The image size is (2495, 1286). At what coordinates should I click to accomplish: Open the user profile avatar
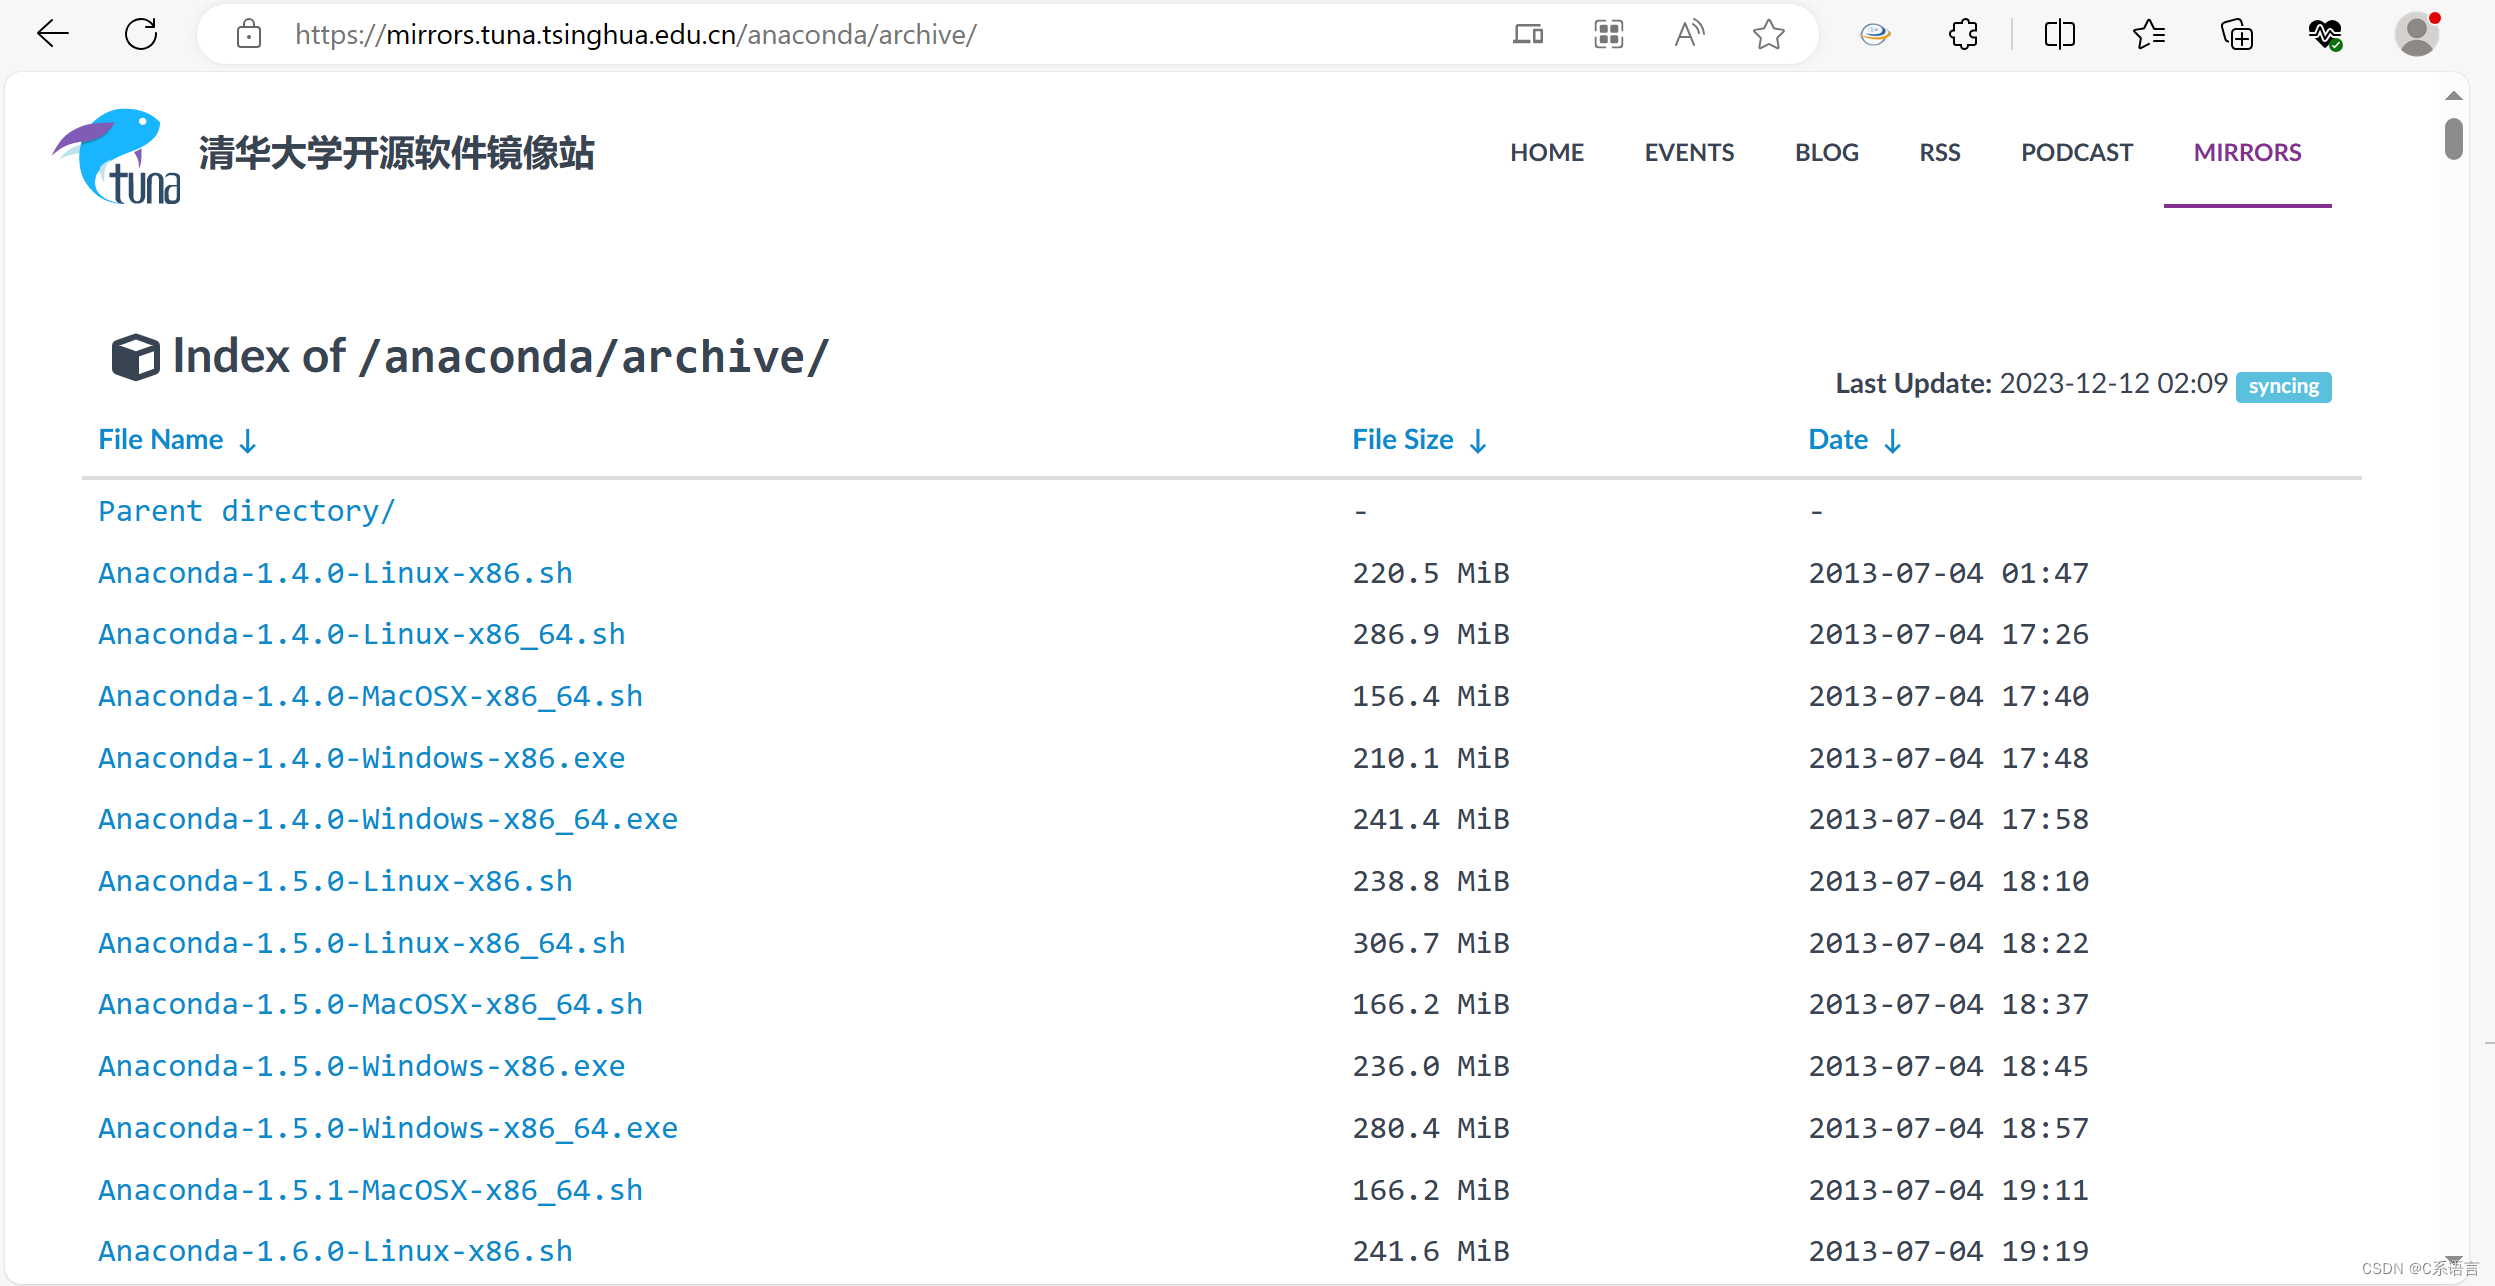point(2417,34)
